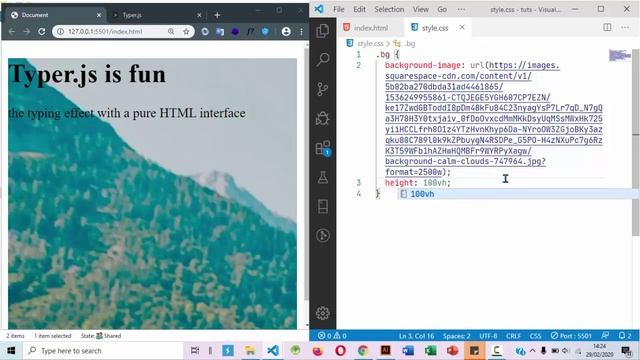Open the File menu

pyautogui.click(x=338, y=9)
